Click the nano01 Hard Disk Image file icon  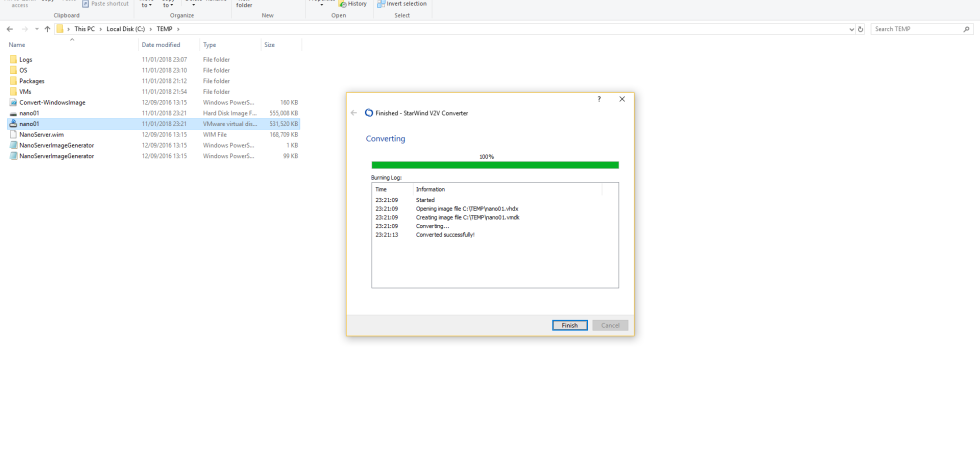tap(13, 113)
